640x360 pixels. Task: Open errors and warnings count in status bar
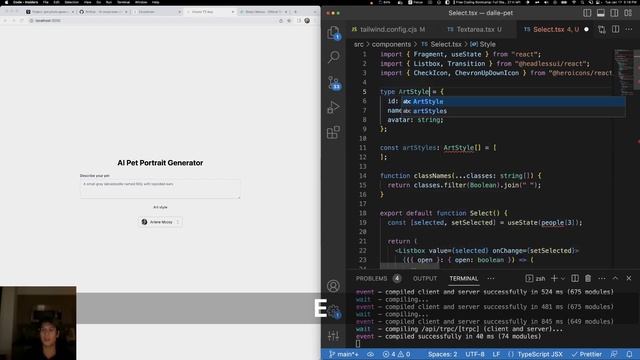[x=396, y=354]
